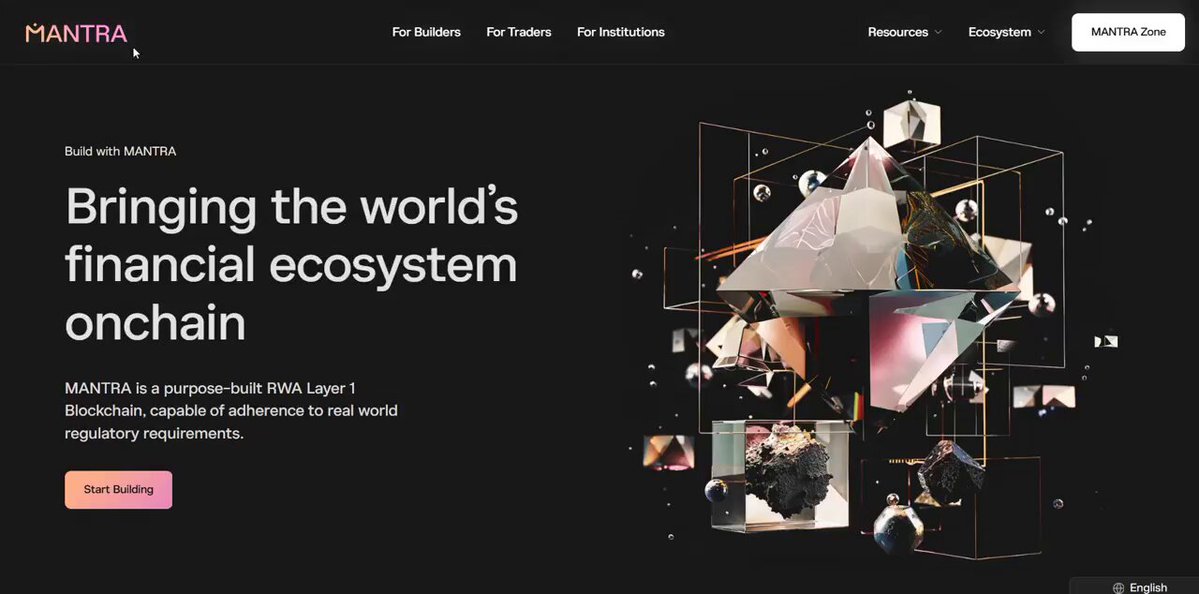Viewport: 1199px width, 594px height.
Task: Go to For Traders
Action: pos(518,32)
